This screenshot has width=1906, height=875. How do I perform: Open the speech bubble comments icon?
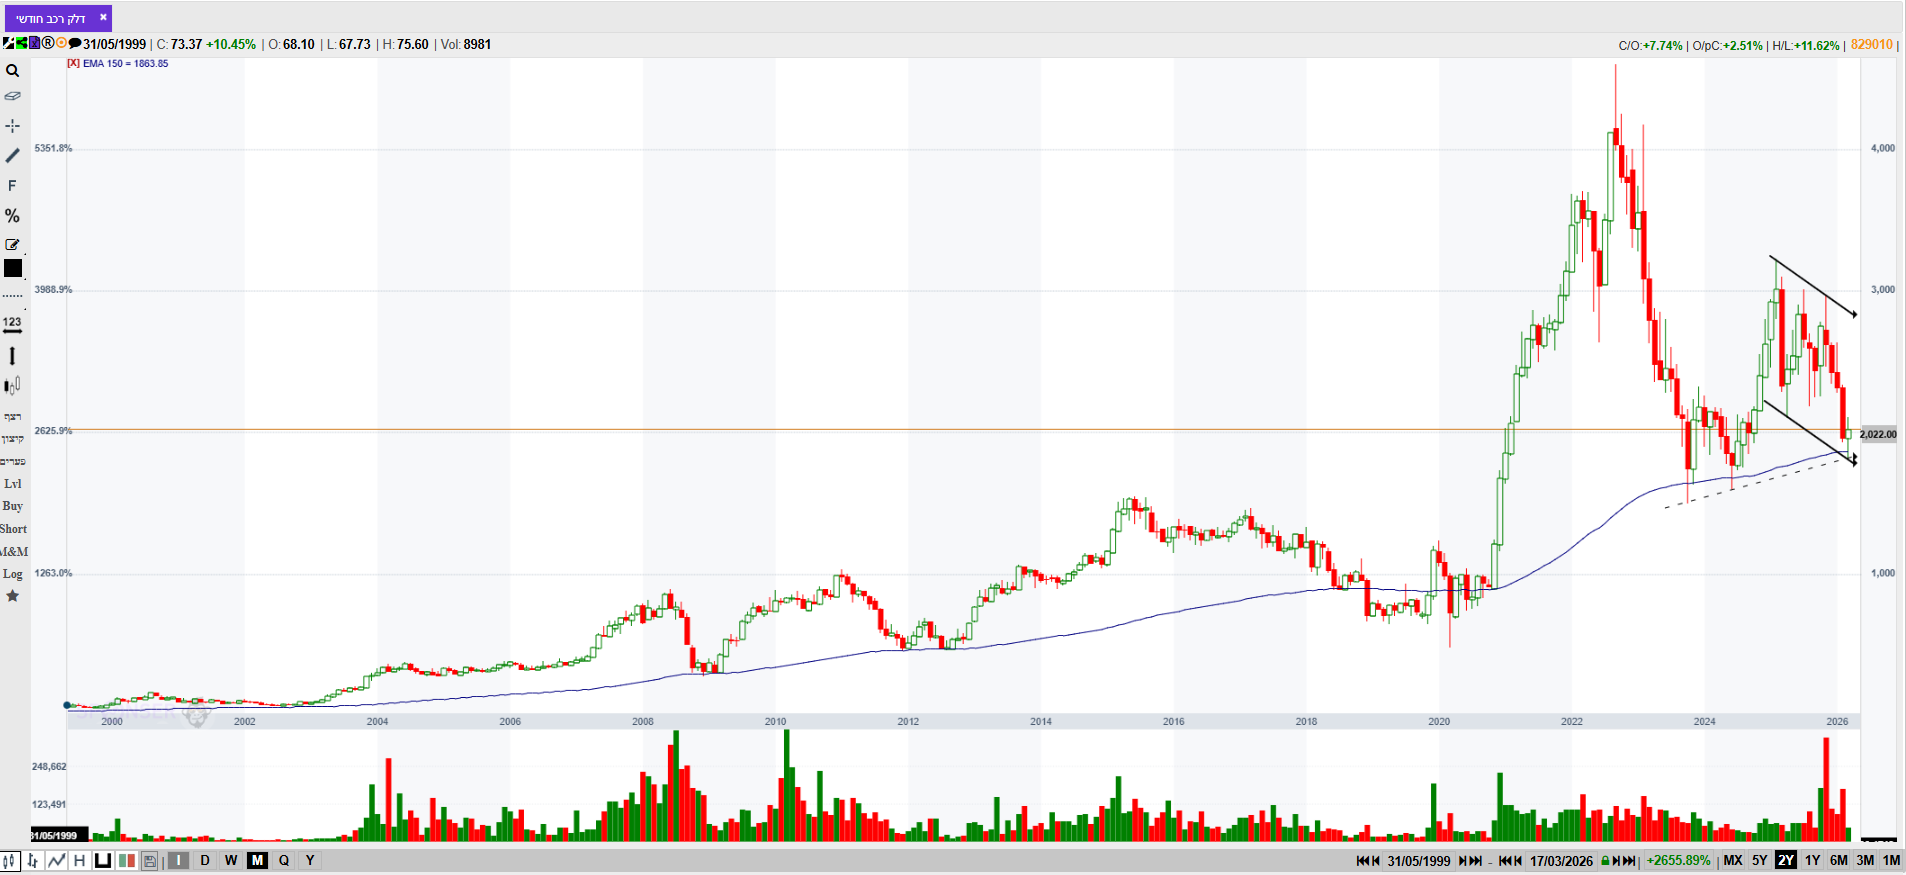coord(75,43)
